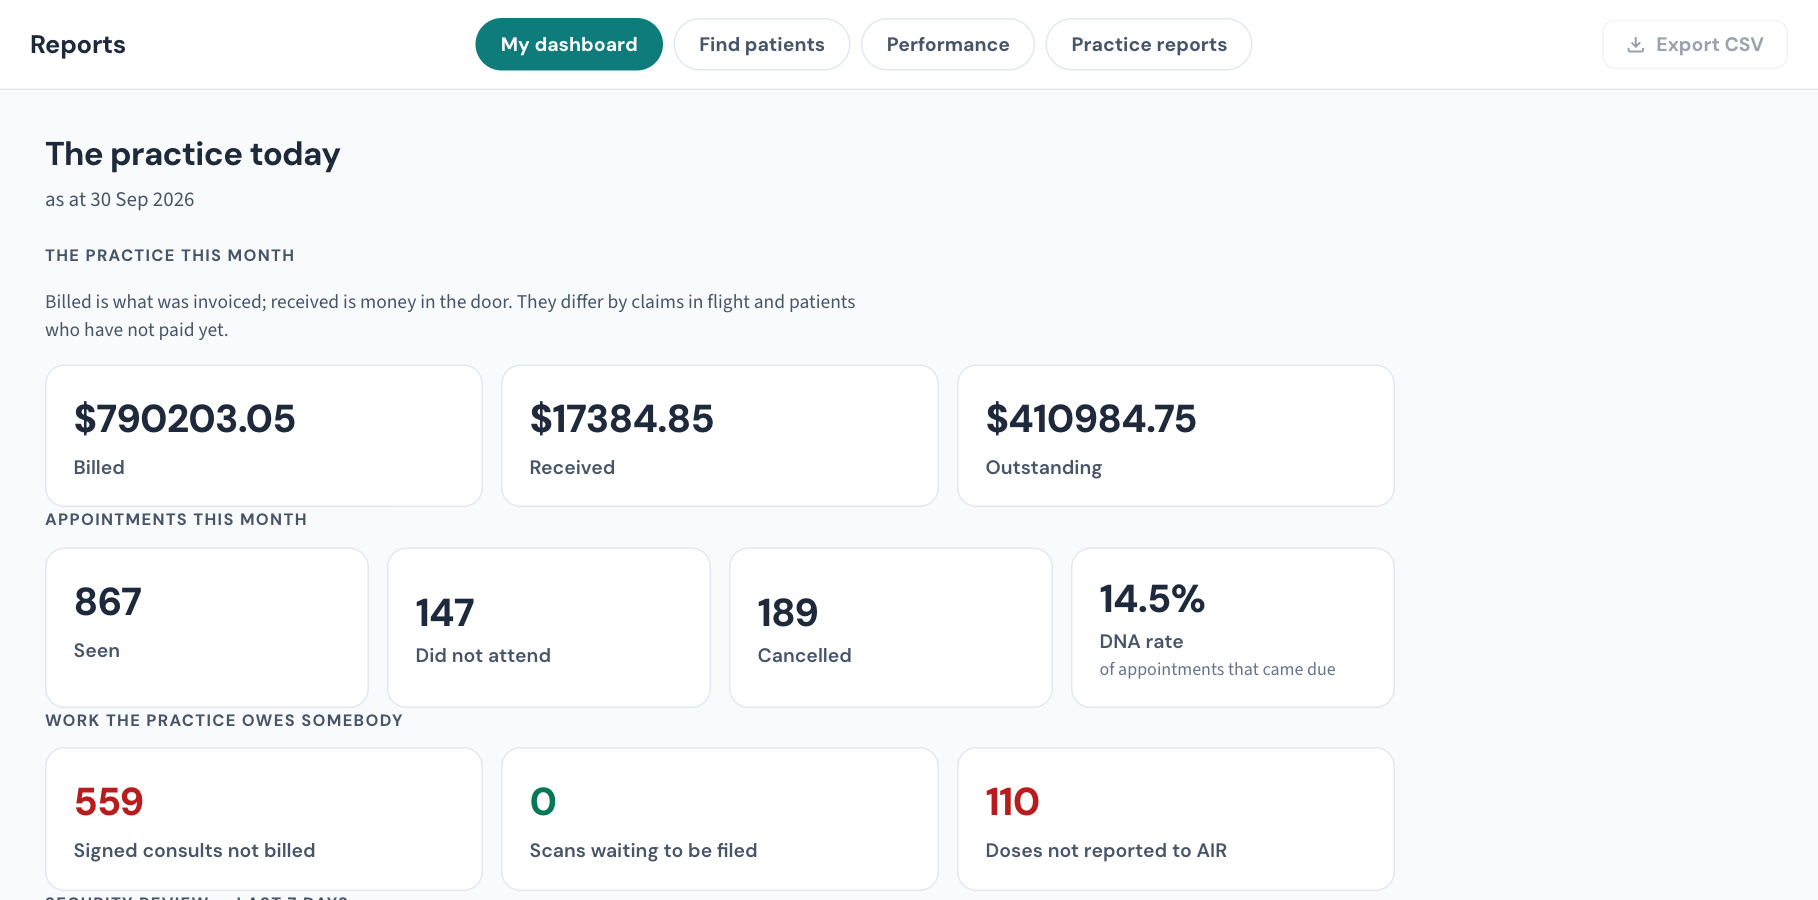Switch to the Find patients tab

pyautogui.click(x=762, y=44)
